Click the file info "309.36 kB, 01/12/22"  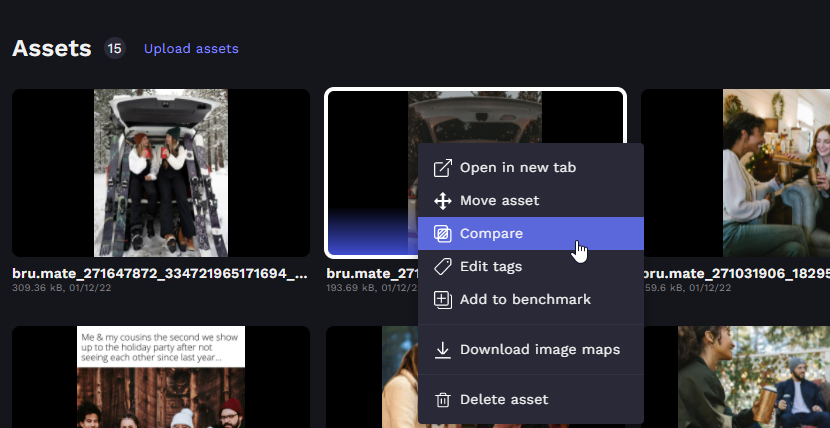click(61, 288)
